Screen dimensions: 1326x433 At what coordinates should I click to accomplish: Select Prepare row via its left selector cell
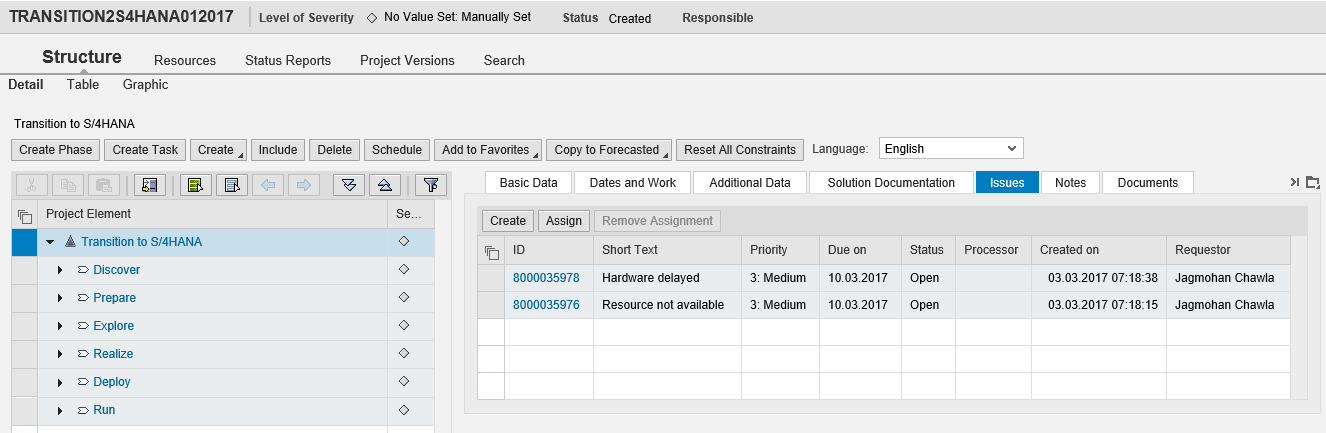pos(24,298)
